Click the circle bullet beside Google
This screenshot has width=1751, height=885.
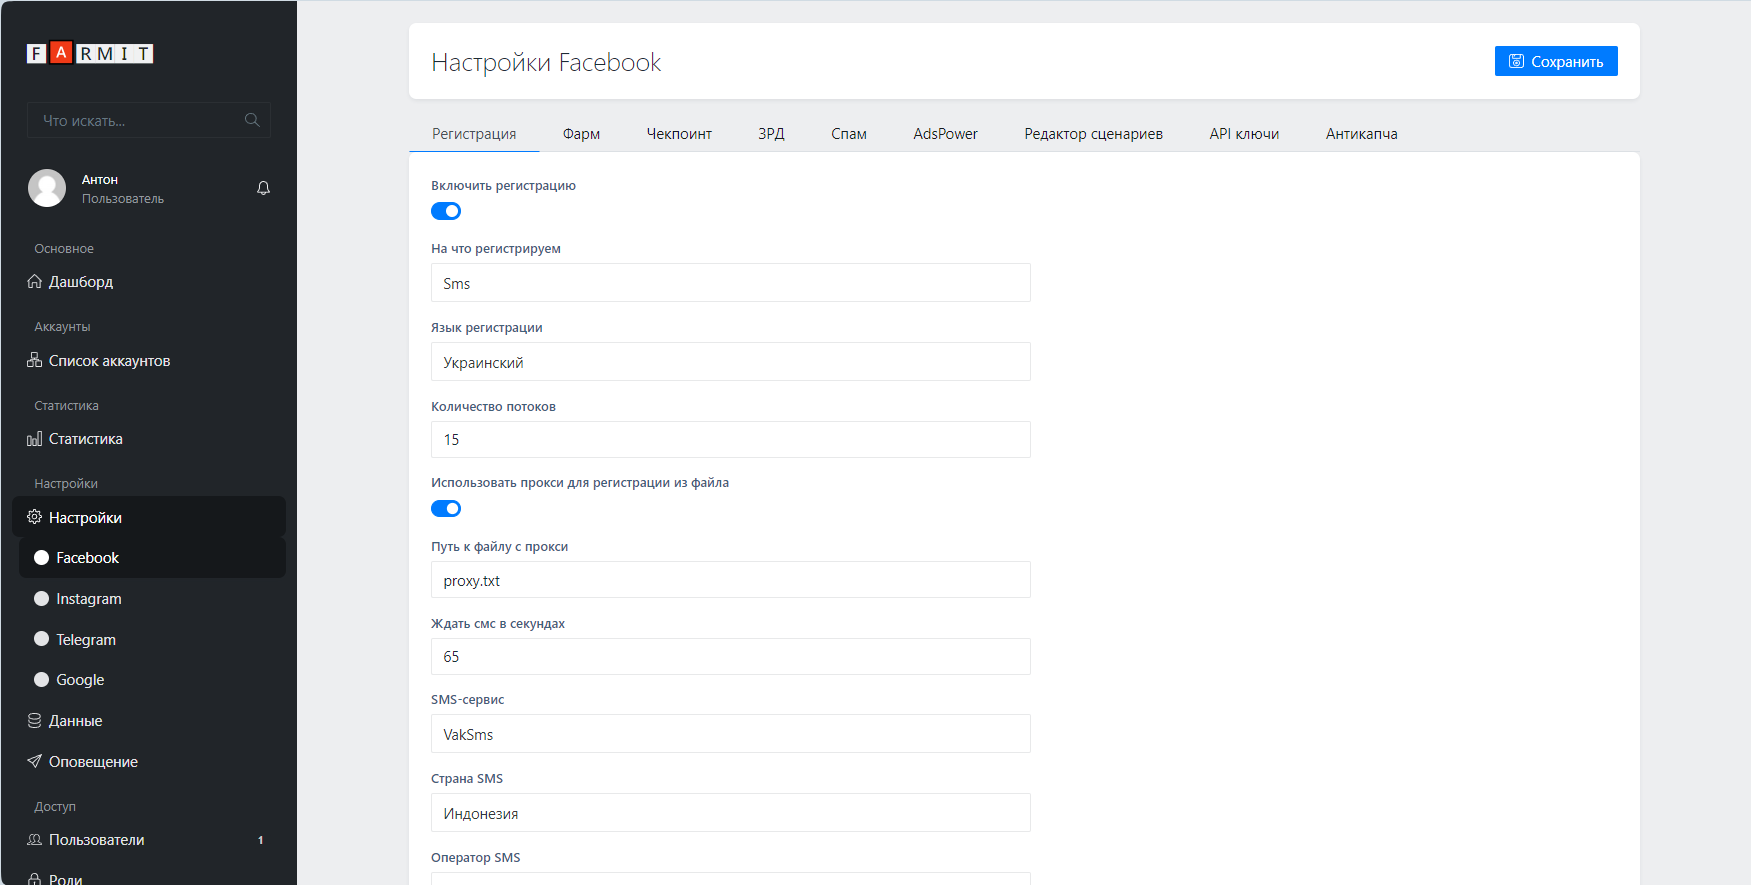coord(42,679)
